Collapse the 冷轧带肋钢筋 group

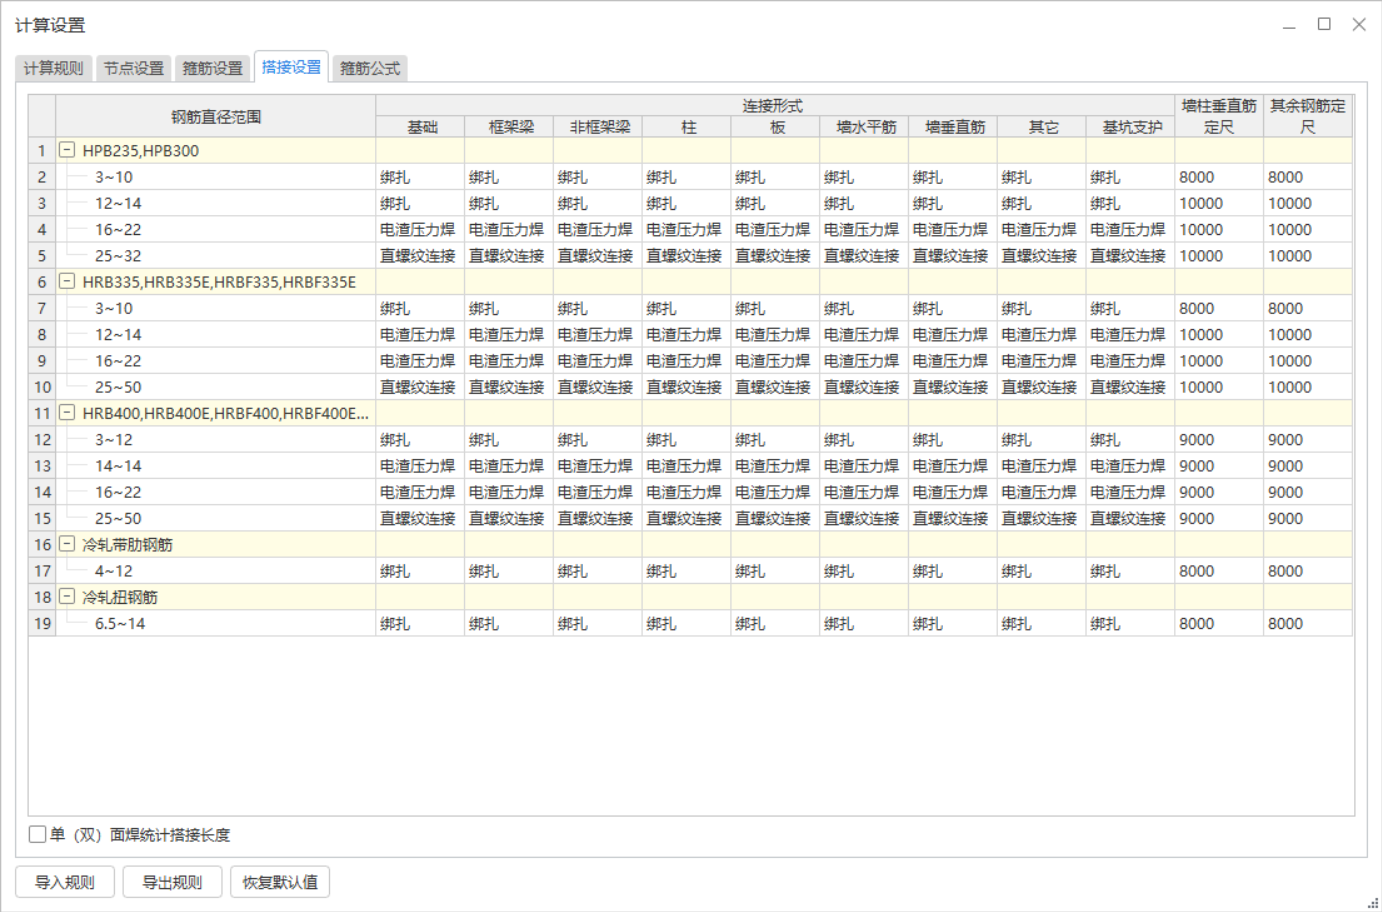pyautogui.click(x=67, y=544)
